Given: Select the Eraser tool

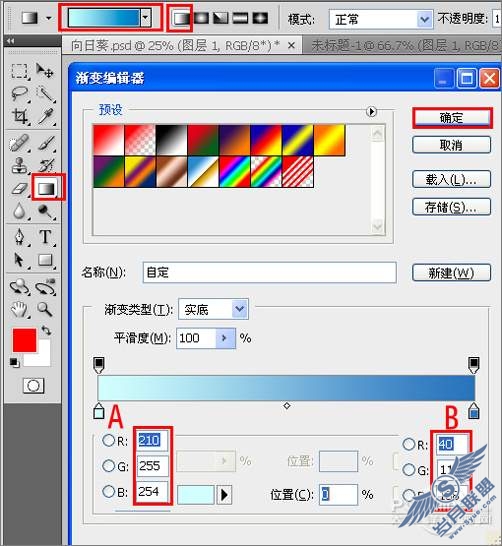Looking at the screenshot, I should [x=19, y=188].
